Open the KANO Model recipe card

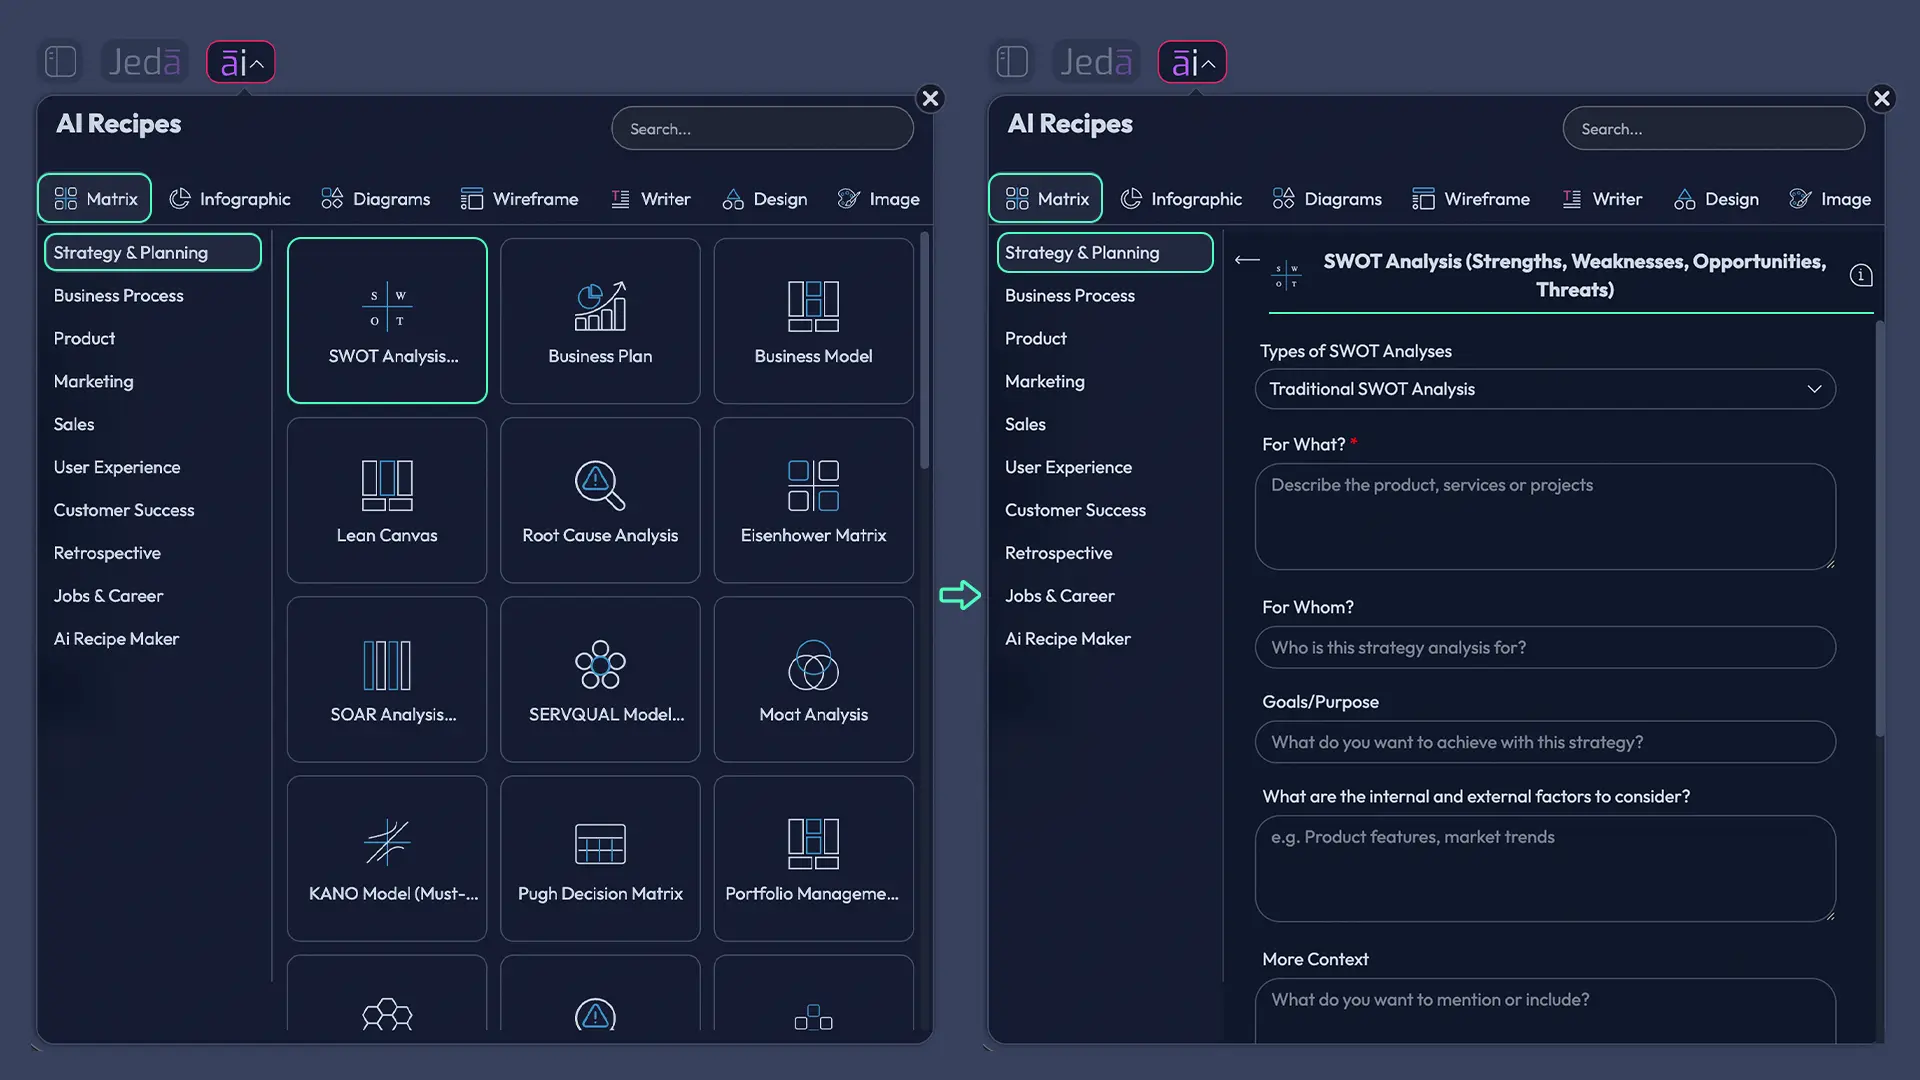(387, 858)
